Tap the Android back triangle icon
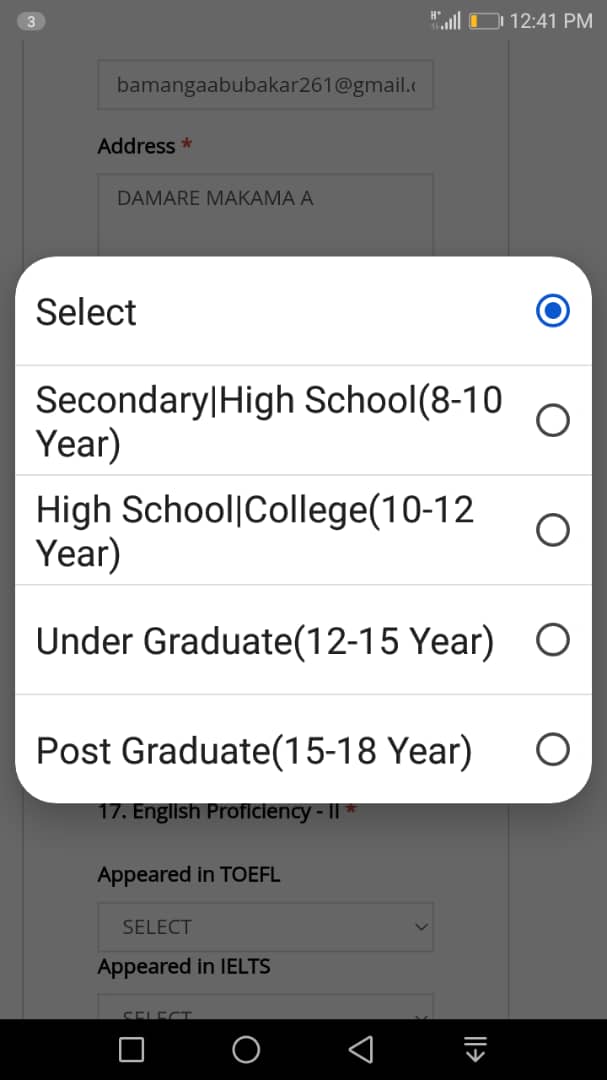Viewport: 607px width, 1080px height. coord(360,1049)
